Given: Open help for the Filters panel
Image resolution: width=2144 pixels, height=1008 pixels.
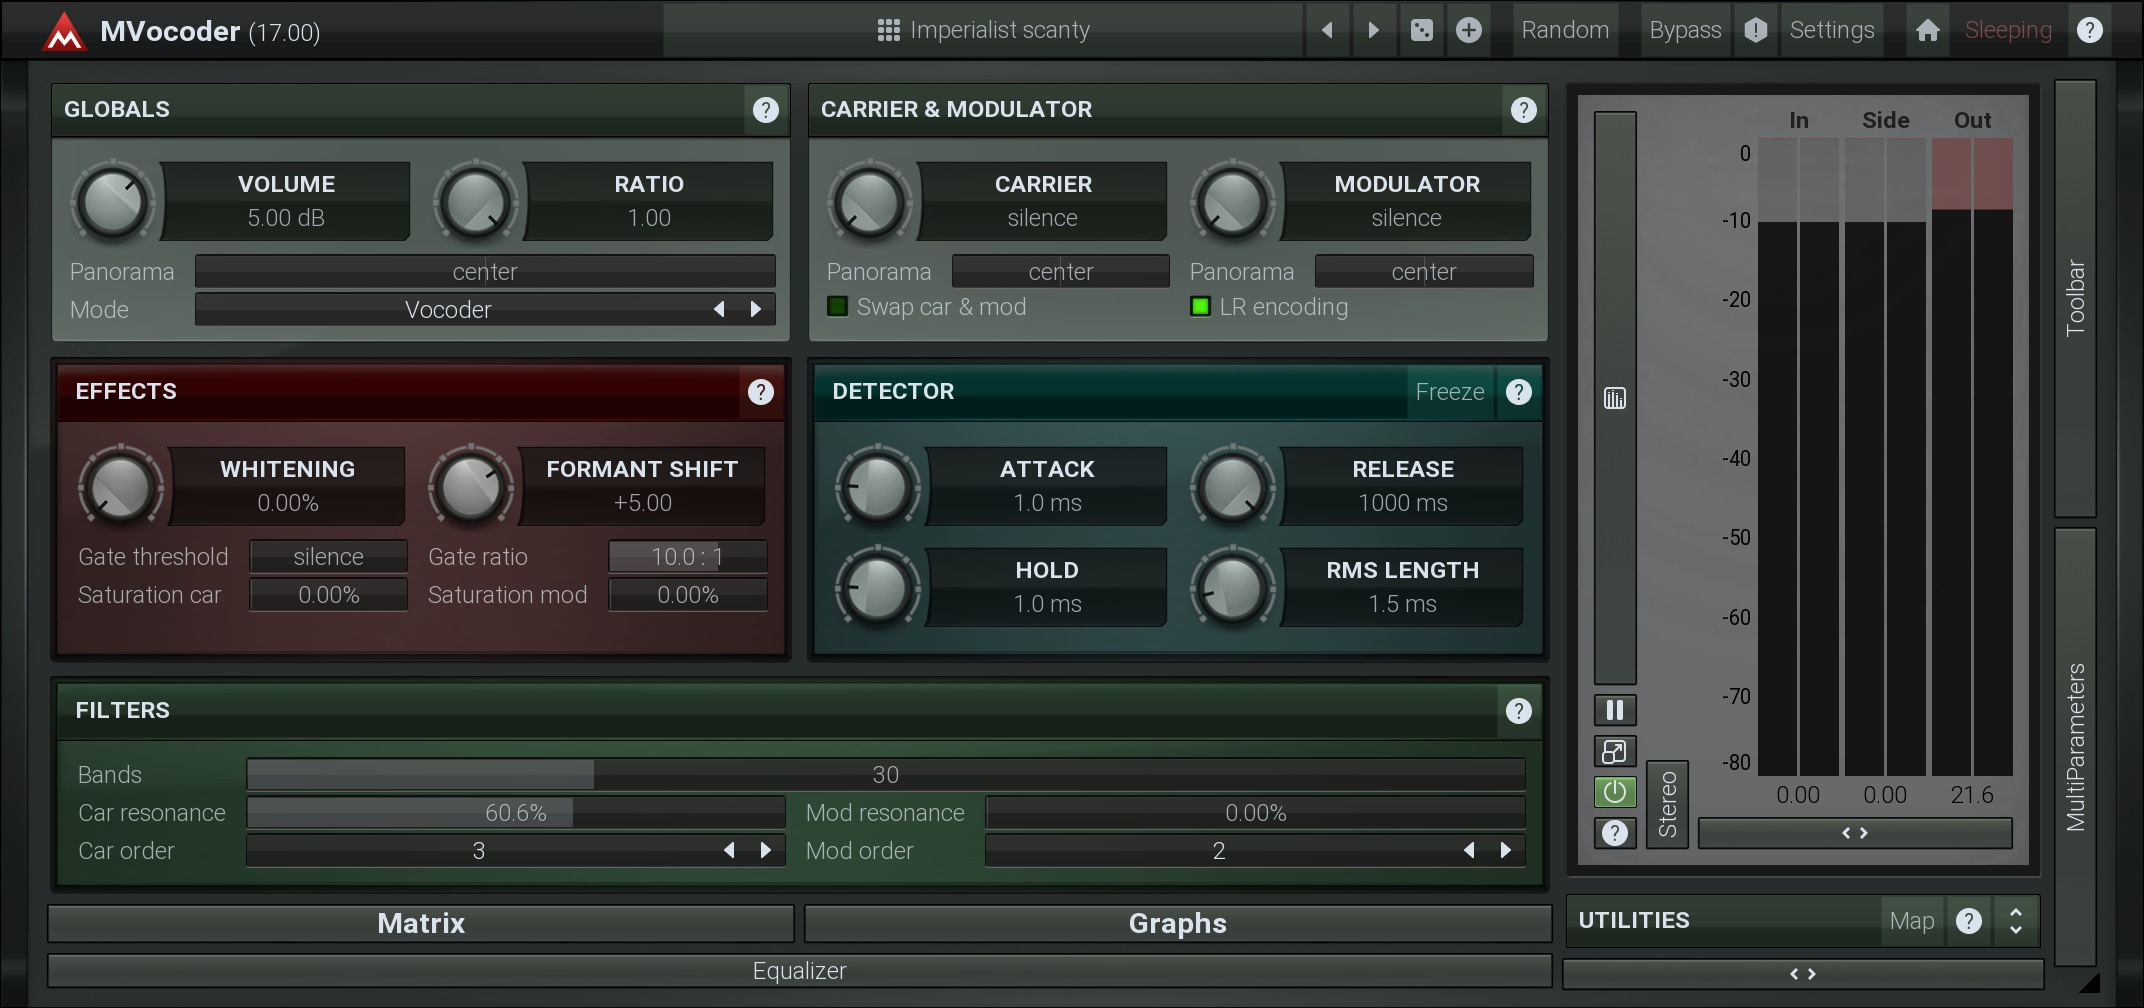Looking at the screenshot, I should [x=1518, y=711].
